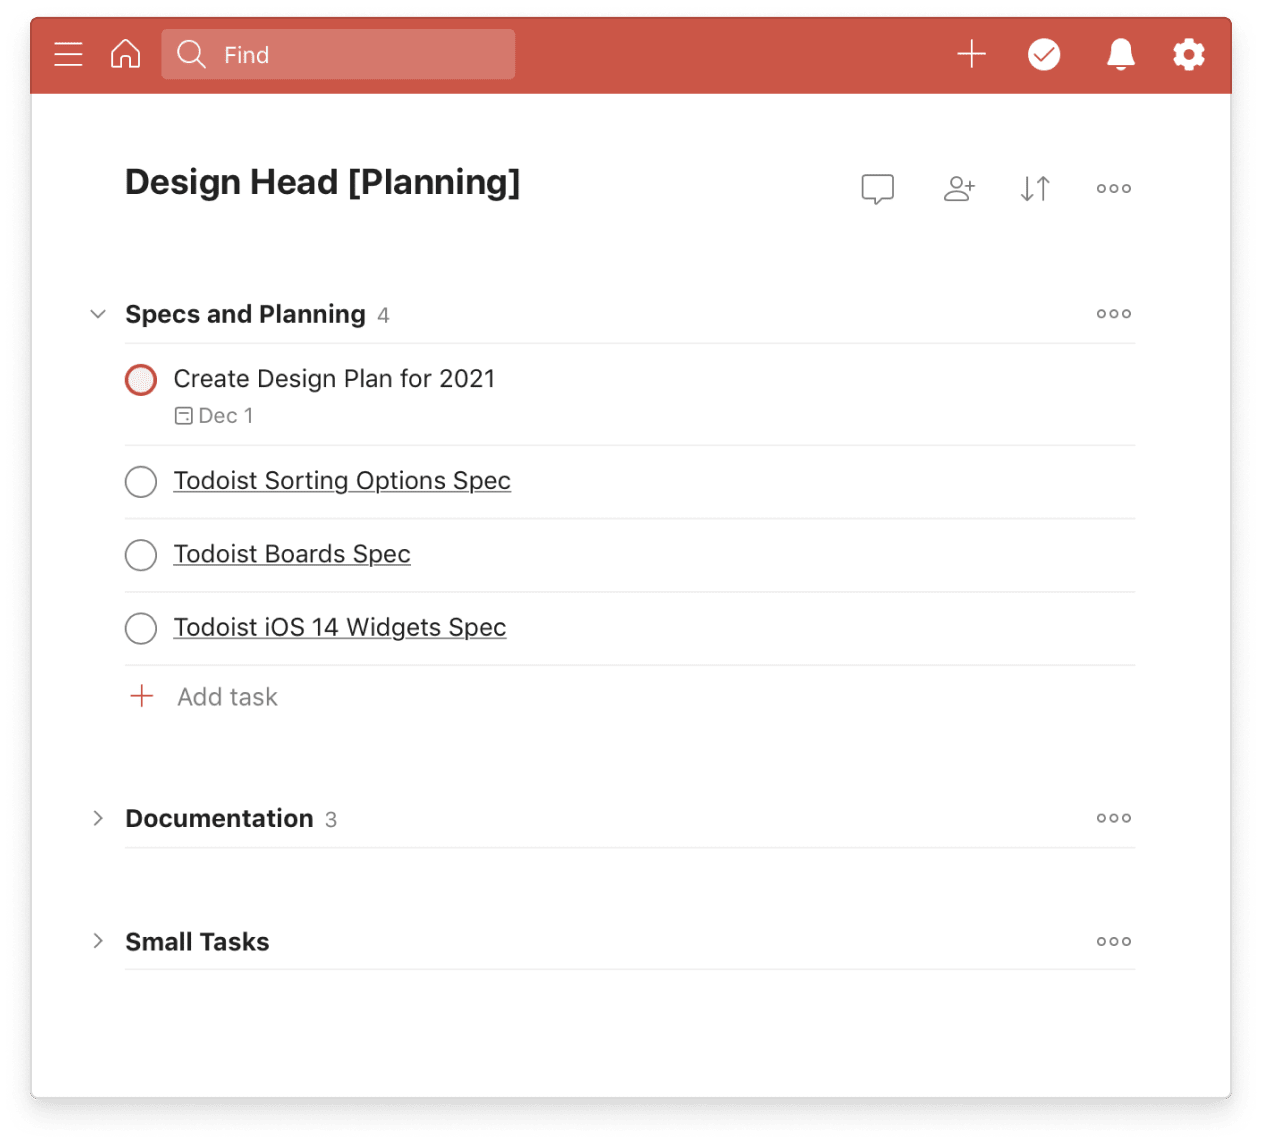Open the Small Tasks section options menu
Screen dimensions: 1262x1143
tap(1113, 941)
